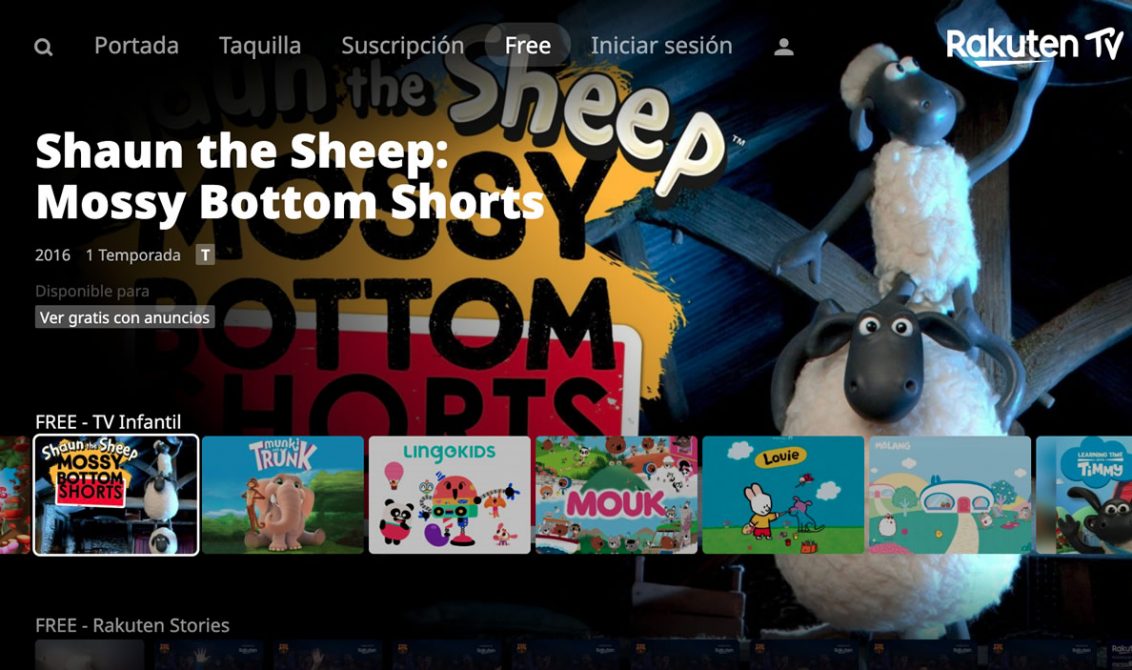Click the Rakuten TV logo
Viewport: 1132px width, 670px height.
(1034, 46)
